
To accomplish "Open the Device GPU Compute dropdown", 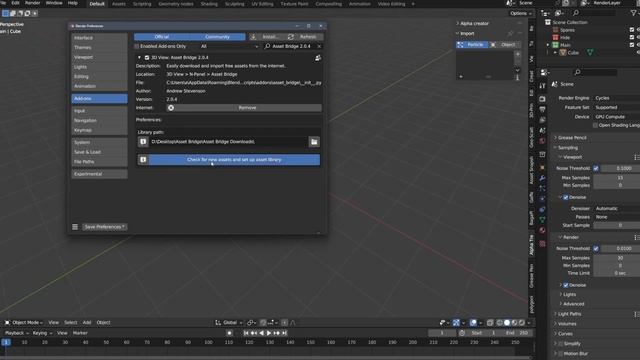I will (616, 117).
